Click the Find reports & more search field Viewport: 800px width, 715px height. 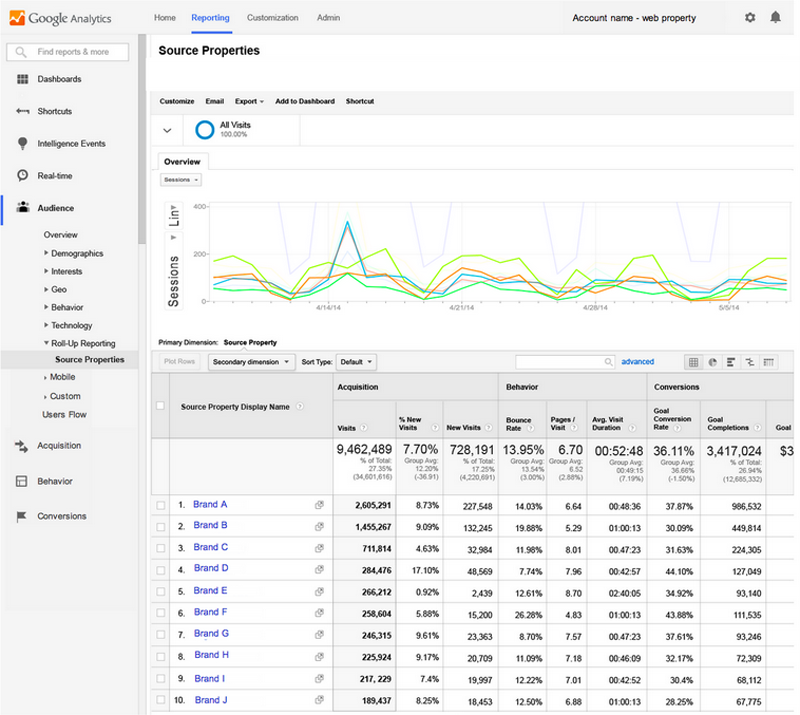point(72,51)
